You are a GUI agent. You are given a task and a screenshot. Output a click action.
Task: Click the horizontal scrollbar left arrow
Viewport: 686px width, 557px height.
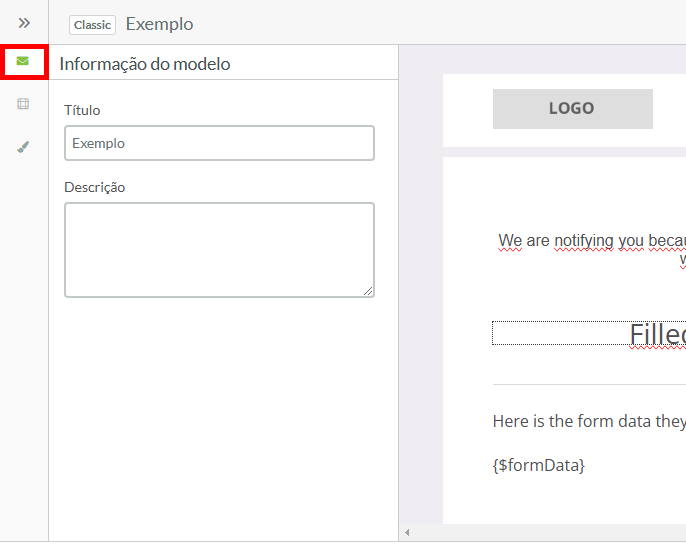[x=407, y=532]
